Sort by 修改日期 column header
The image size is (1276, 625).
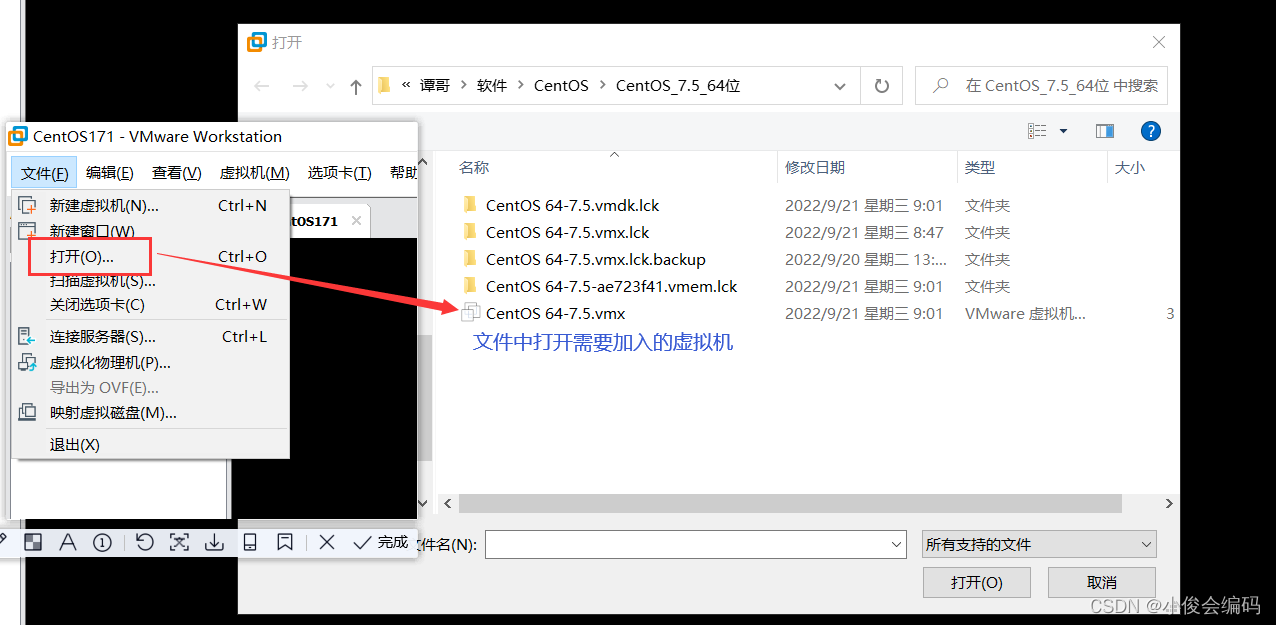(815, 168)
